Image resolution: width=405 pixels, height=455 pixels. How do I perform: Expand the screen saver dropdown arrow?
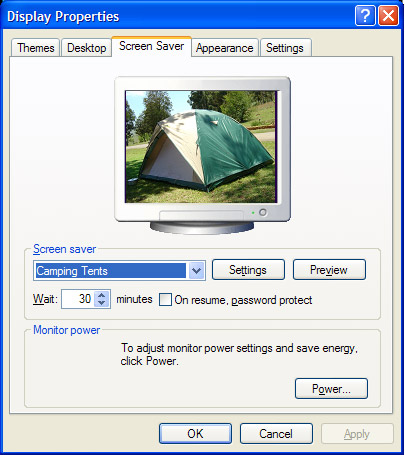point(196,270)
